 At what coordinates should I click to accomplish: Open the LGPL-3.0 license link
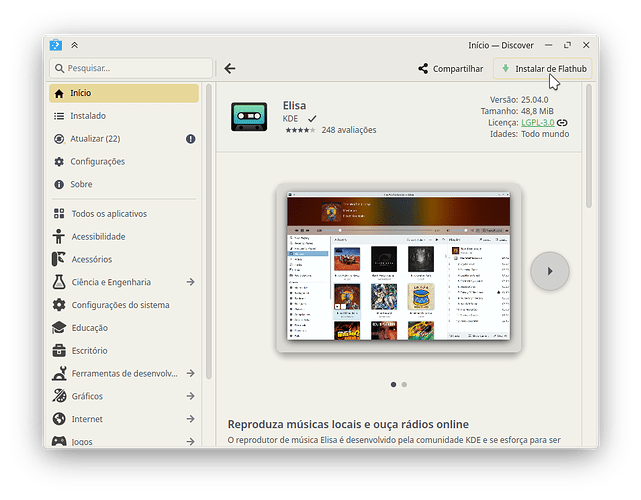point(538,123)
